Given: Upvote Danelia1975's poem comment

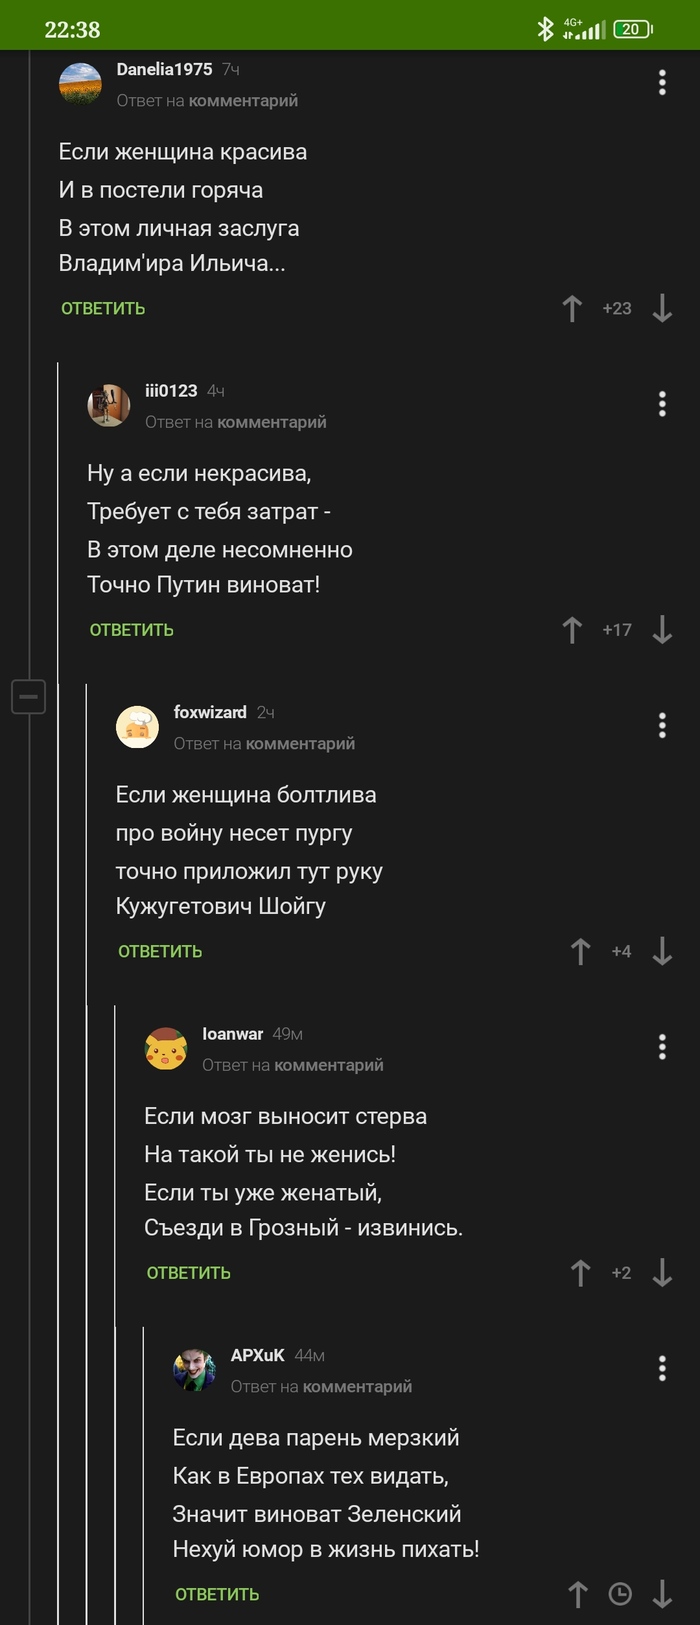Looking at the screenshot, I should click(x=572, y=308).
